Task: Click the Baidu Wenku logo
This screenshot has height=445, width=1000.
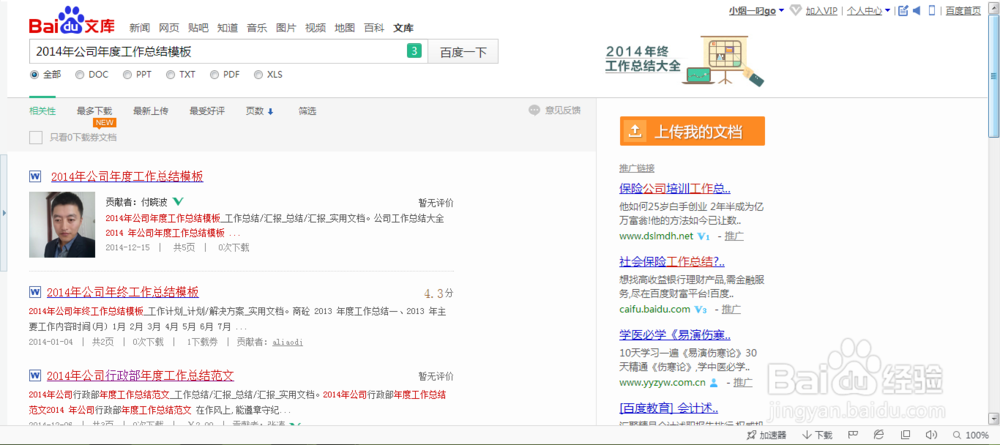Action: 71,21
